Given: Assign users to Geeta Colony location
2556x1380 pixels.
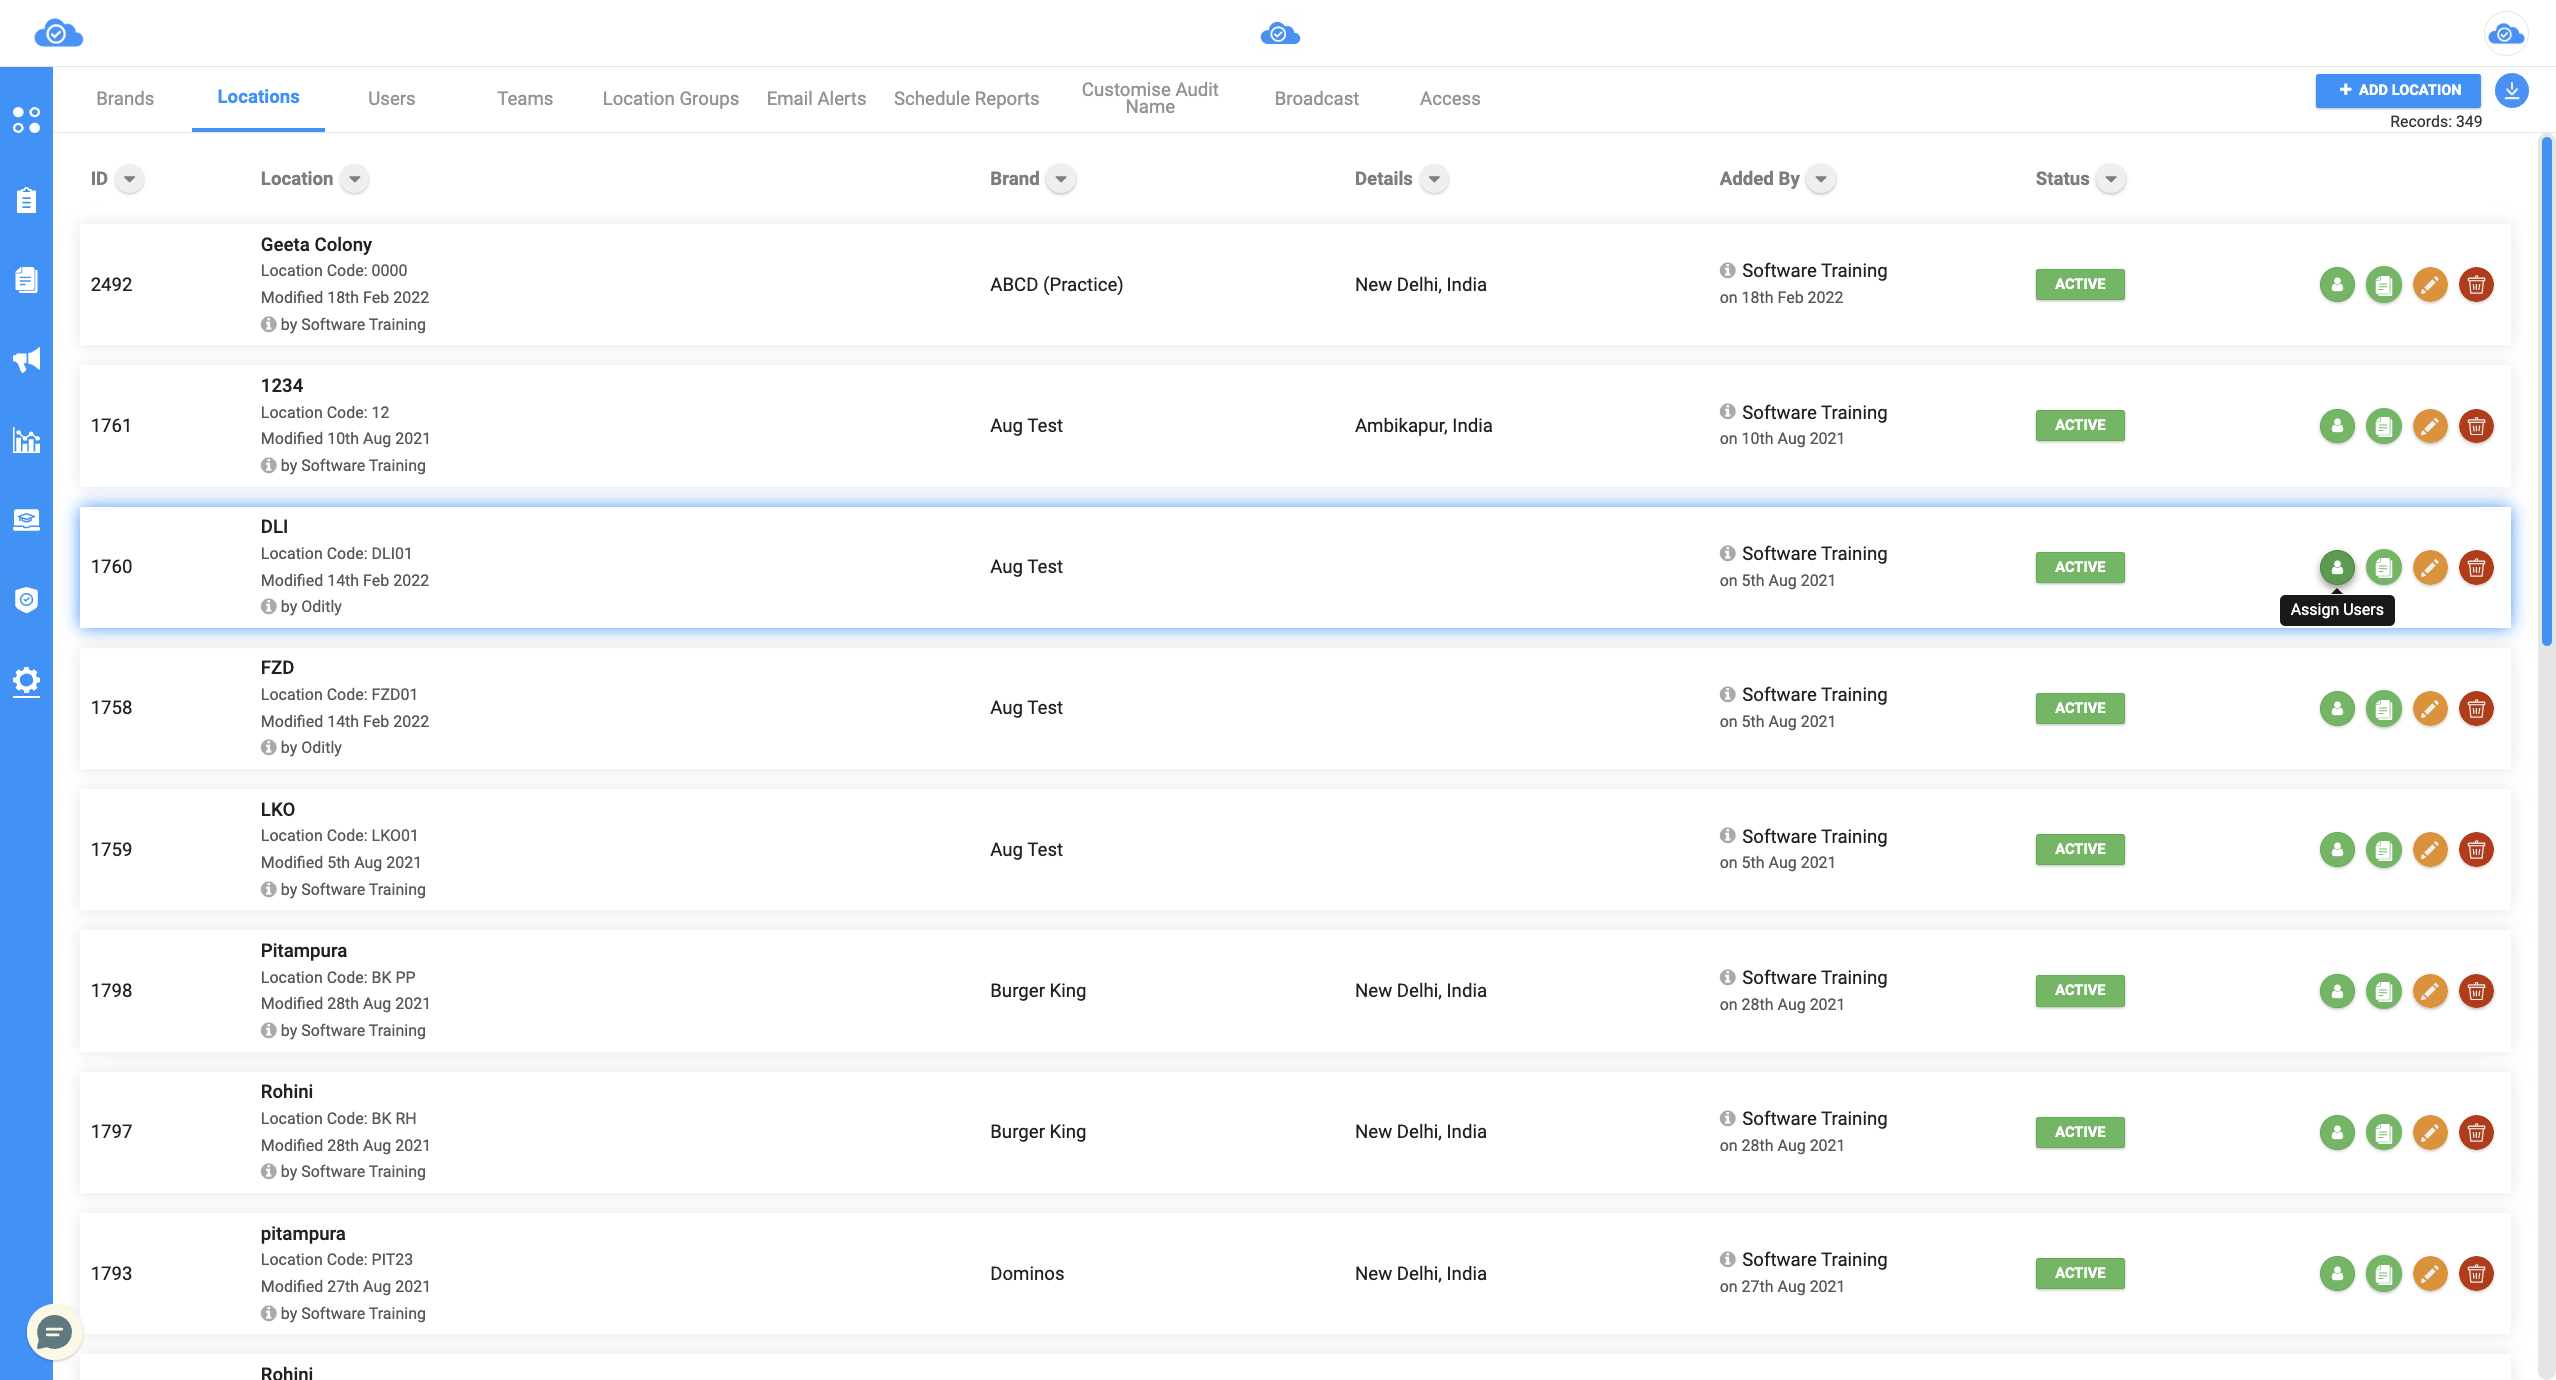Looking at the screenshot, I should (x=2337, y=285).
